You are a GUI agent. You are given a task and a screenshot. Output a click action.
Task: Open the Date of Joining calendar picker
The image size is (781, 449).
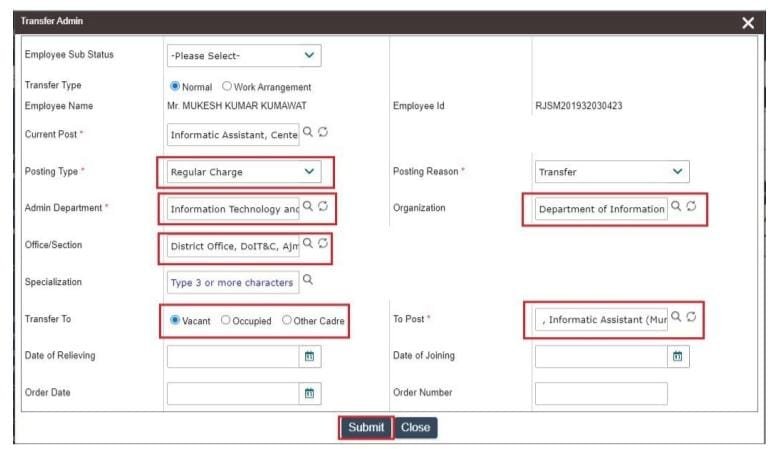[x=677, y=356]
